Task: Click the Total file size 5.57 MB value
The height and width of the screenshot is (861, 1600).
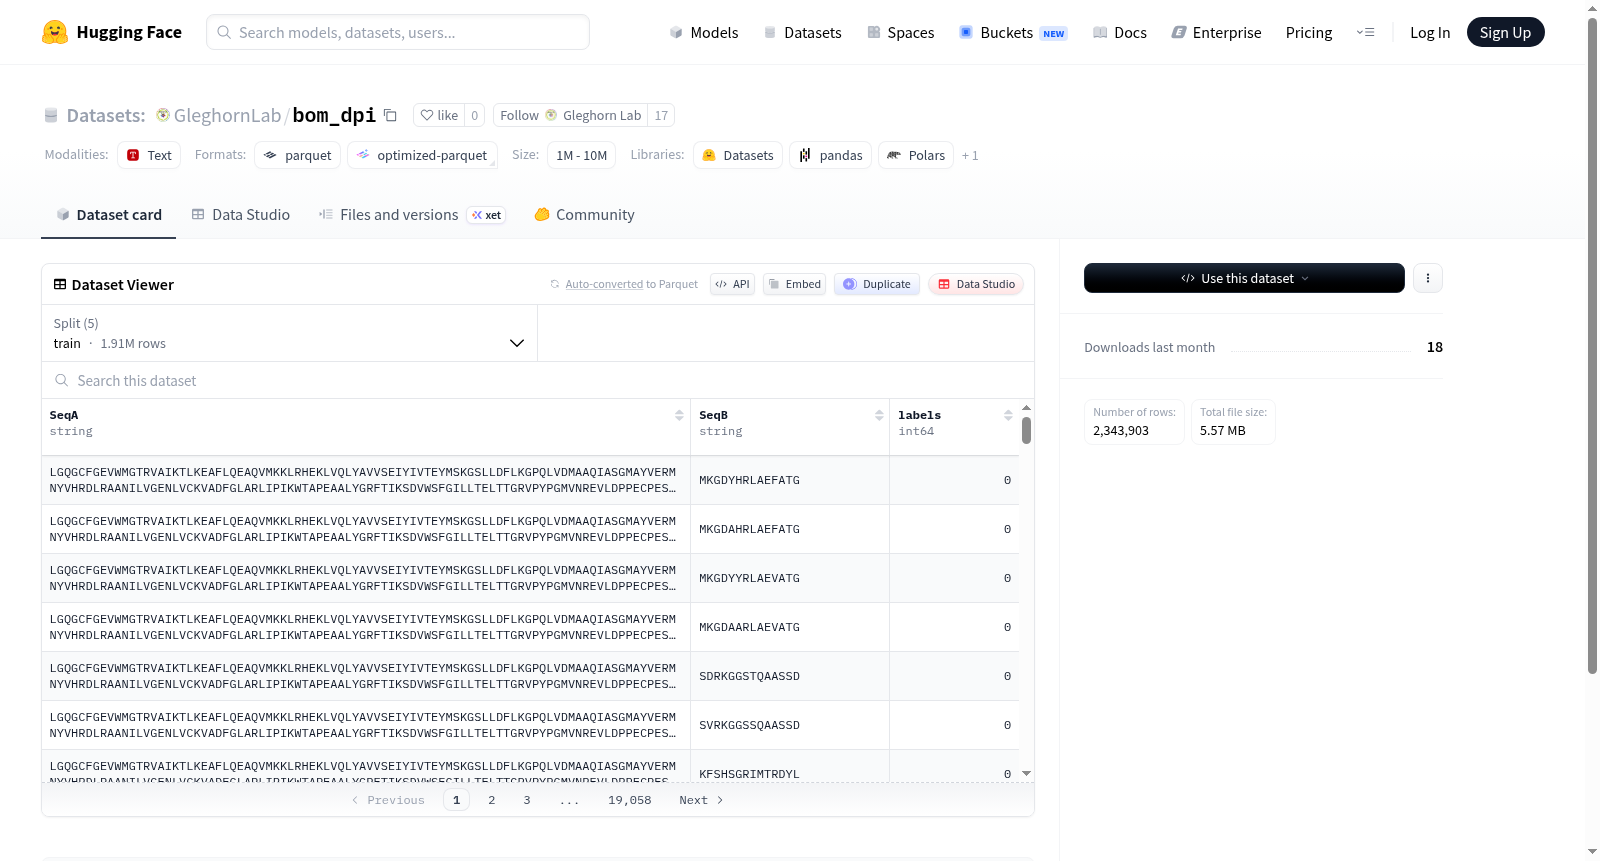Action: point(1223,431)
